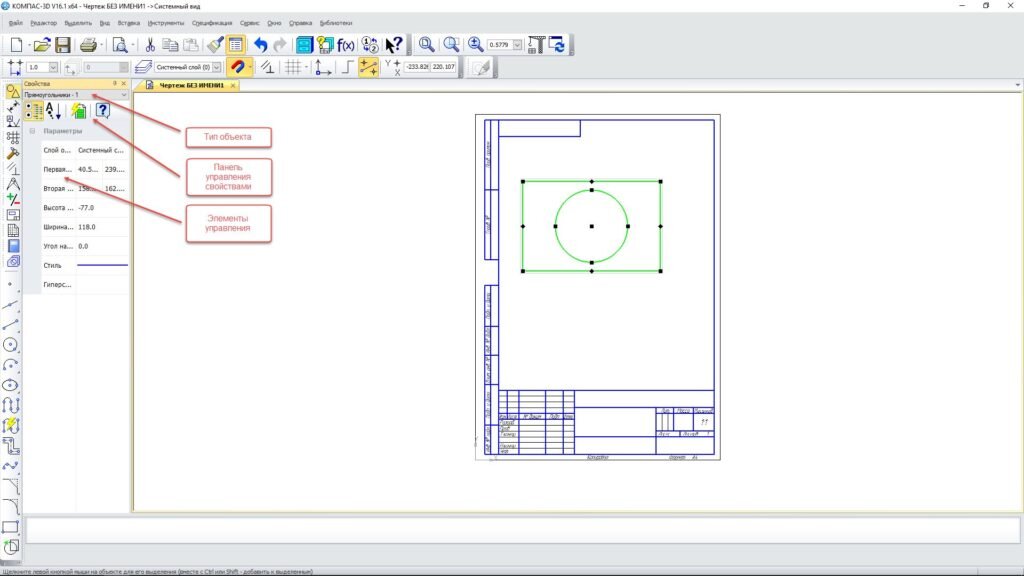This screenshot has width=1024, height=576.
Task: Open the Сервис menu
Action: [249, 23]
